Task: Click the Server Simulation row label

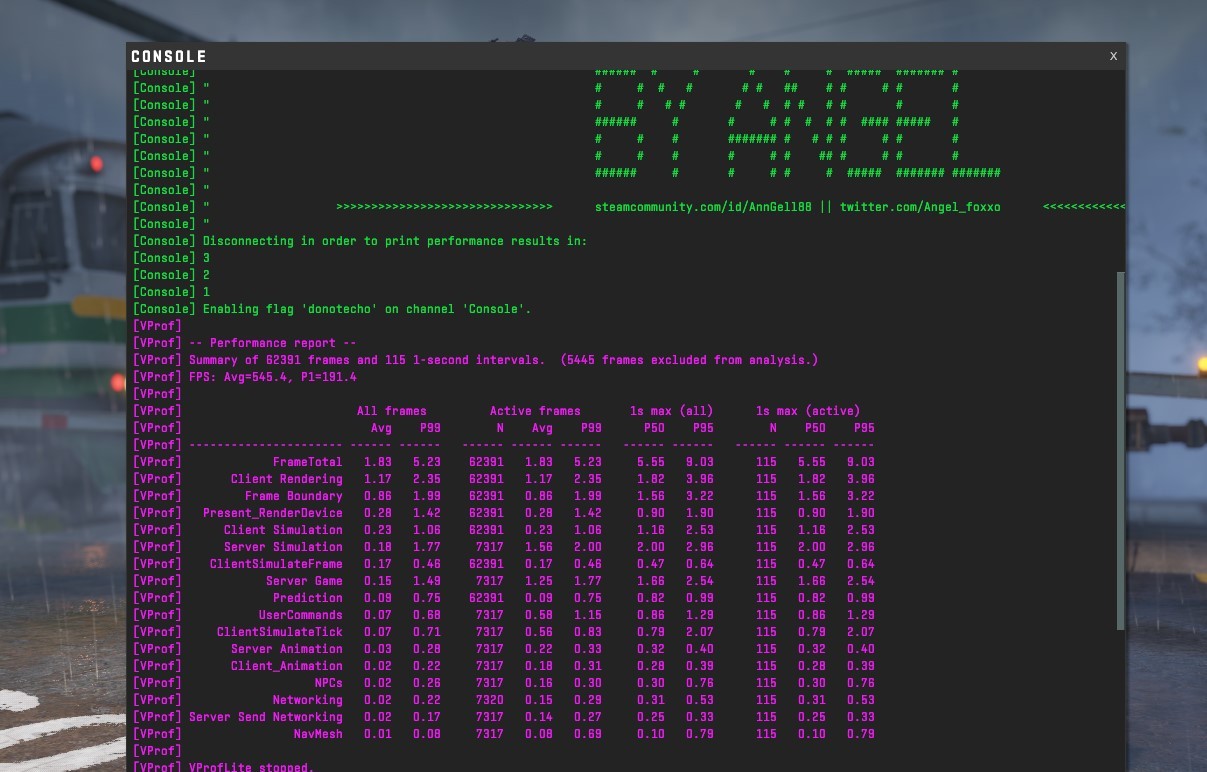Action: click(283, 547)
